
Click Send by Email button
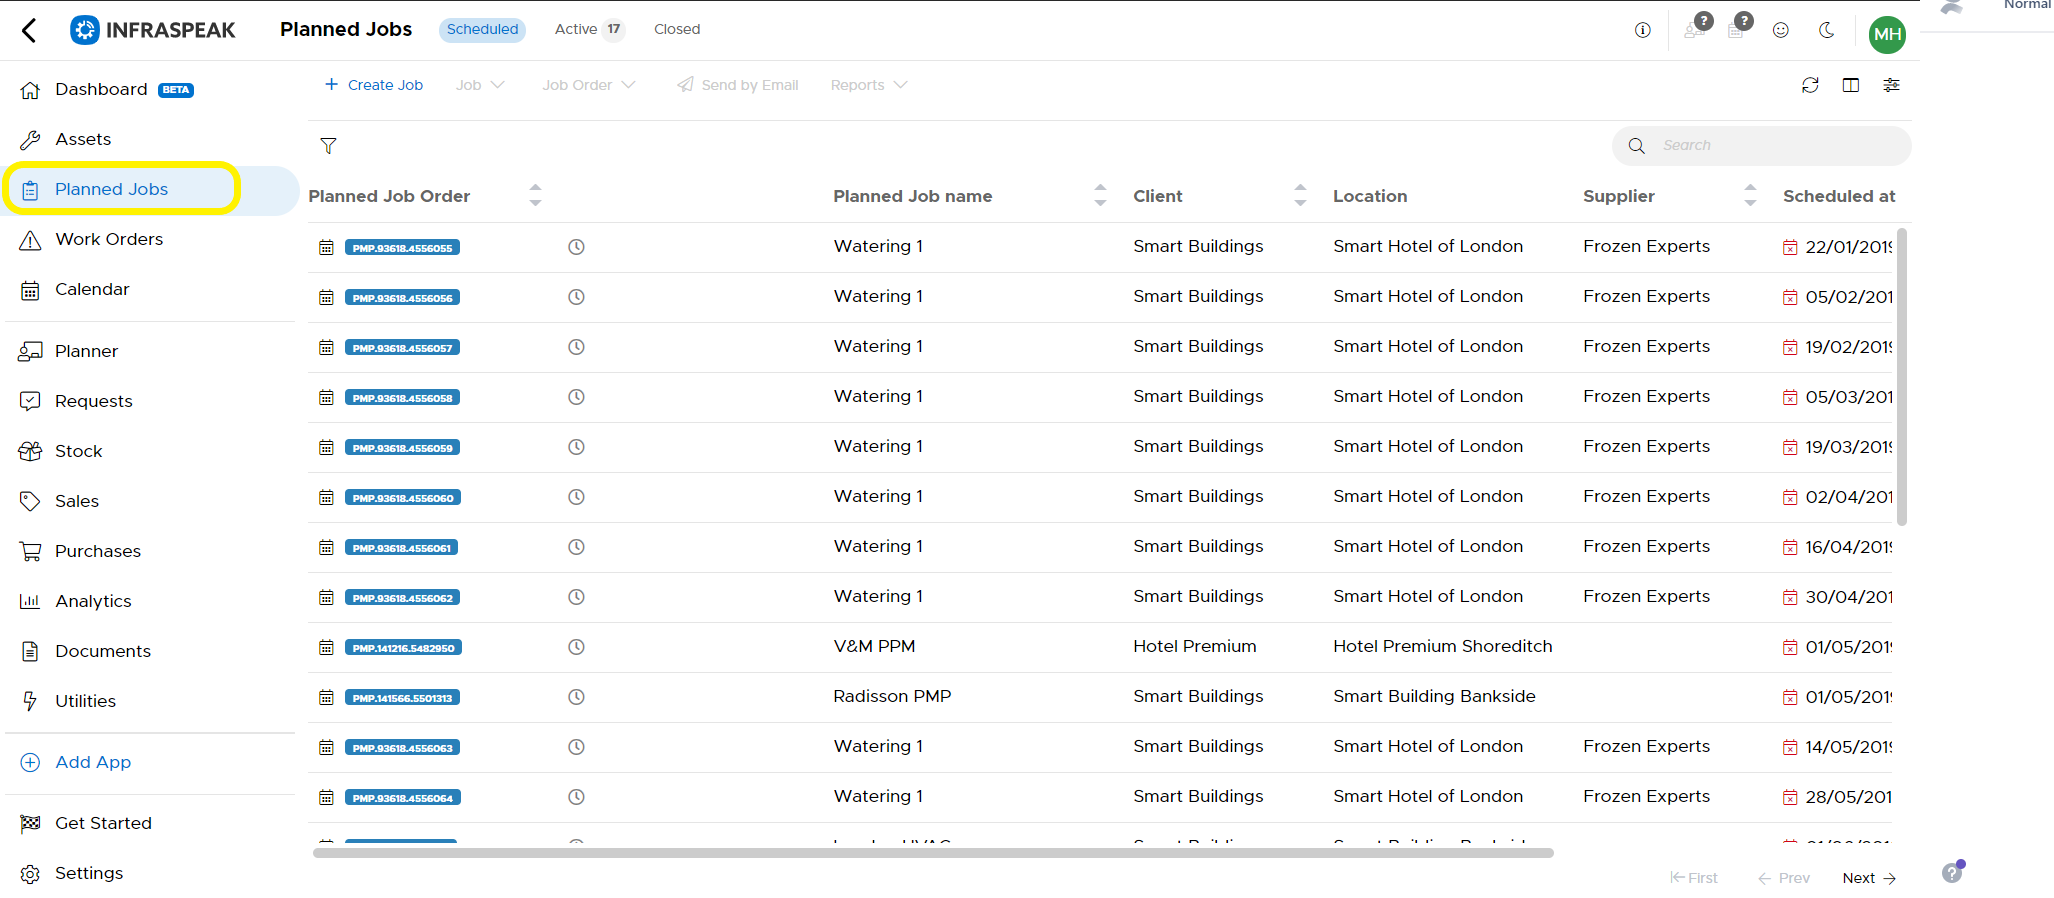click(738, 85)
